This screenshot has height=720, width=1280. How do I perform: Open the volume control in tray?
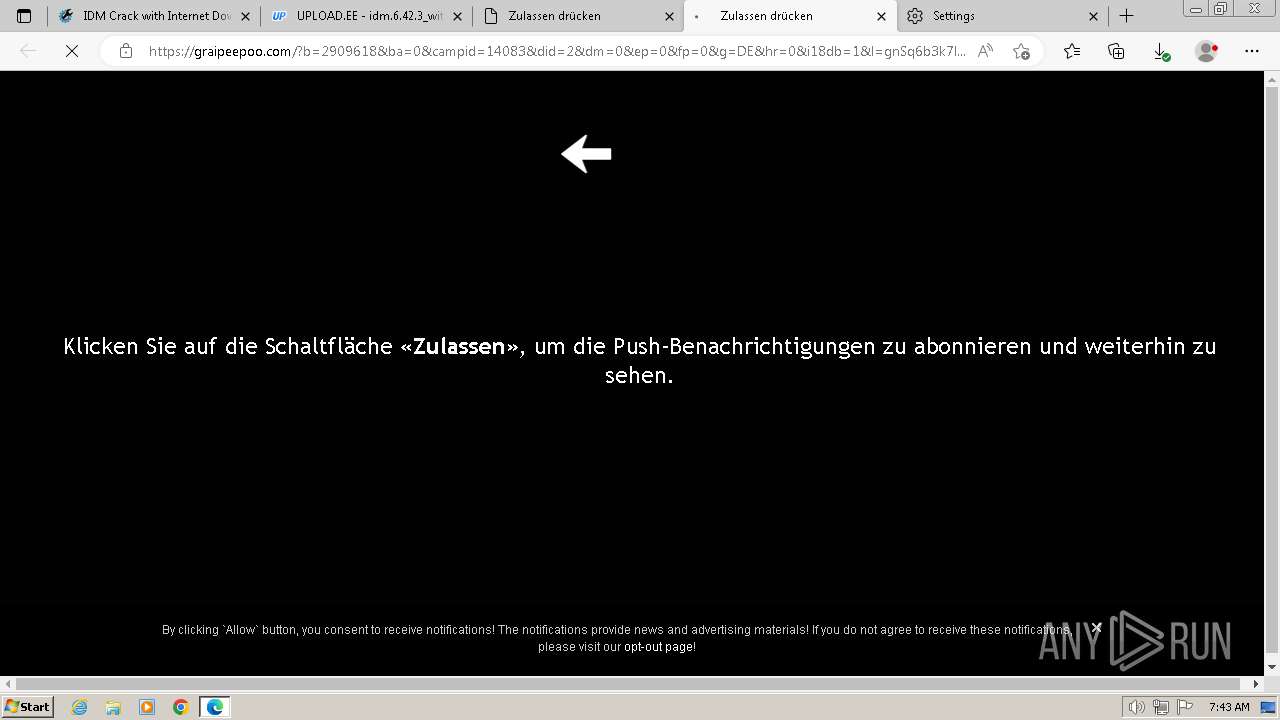1137,707
